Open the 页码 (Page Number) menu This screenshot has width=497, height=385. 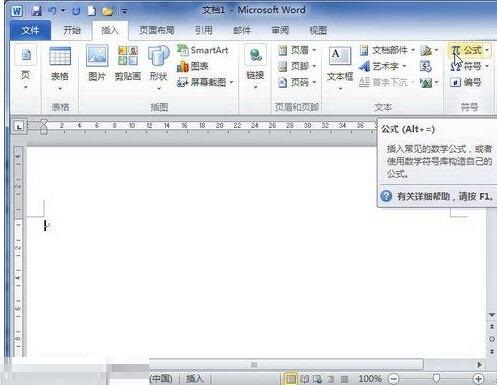pyautogui.click(x=297, y=82)
